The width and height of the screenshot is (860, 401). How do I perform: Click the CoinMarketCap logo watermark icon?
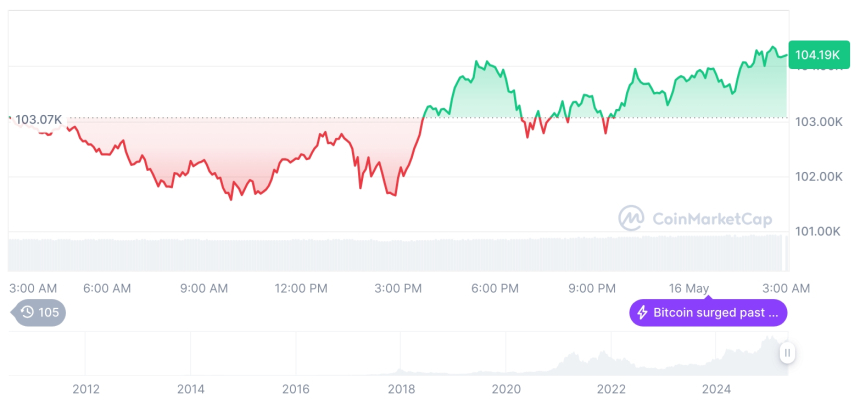[631, 218]
